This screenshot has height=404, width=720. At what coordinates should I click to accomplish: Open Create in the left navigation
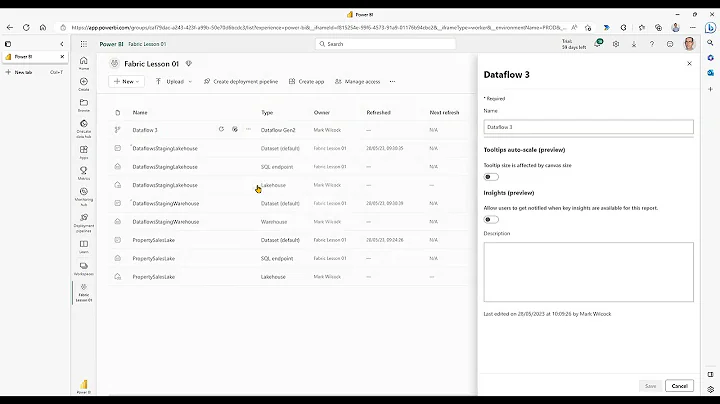pyautogui.click(x=84, y=84)
